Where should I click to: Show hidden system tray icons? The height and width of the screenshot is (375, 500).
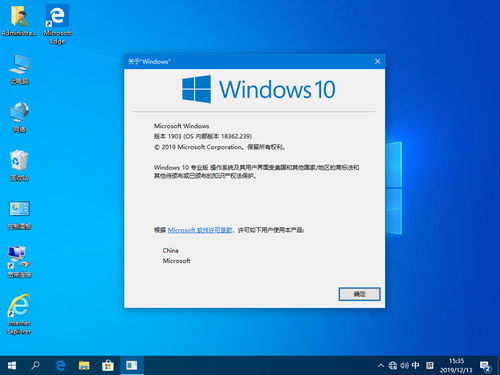click(x=381, y=366)
